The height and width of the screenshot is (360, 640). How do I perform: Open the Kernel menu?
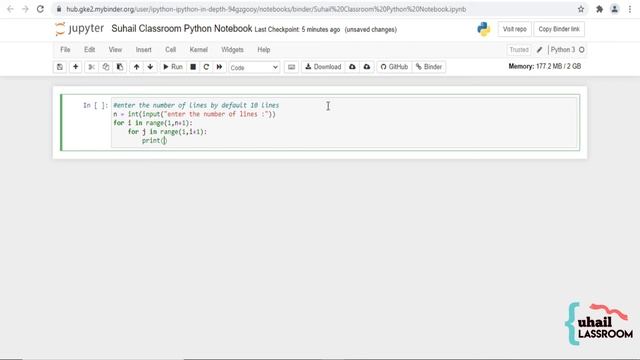click(x=199, y=50)
